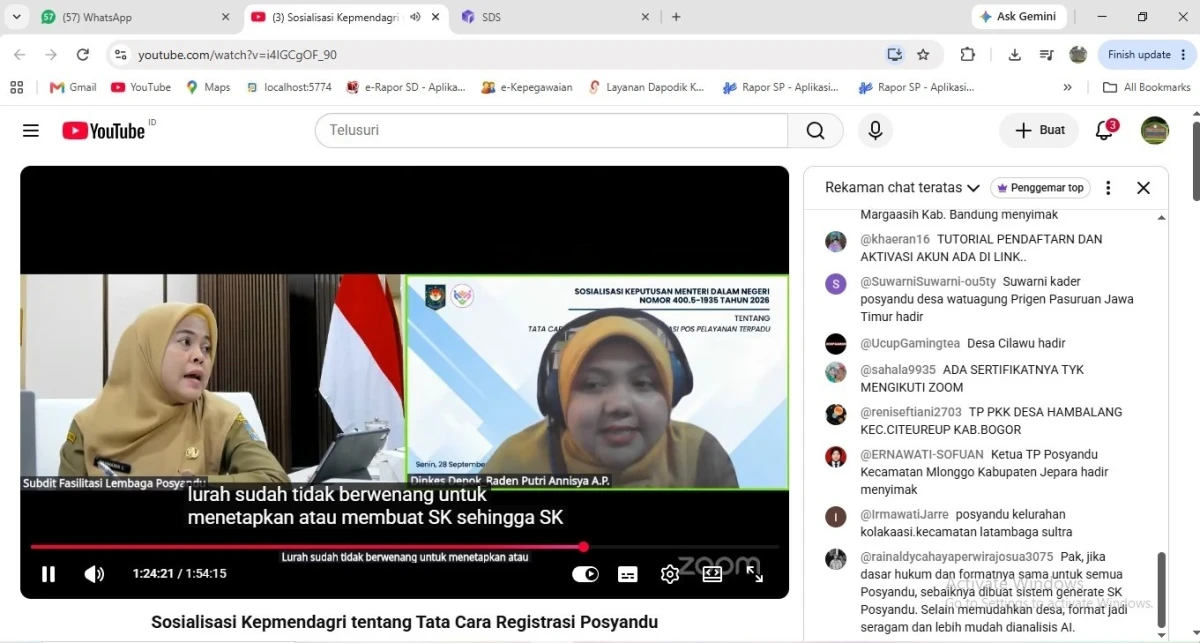Image resolution: width=1200 pixels, height=643 pixels.
Task: View site information icon in address bar
Action: [121, 55]
